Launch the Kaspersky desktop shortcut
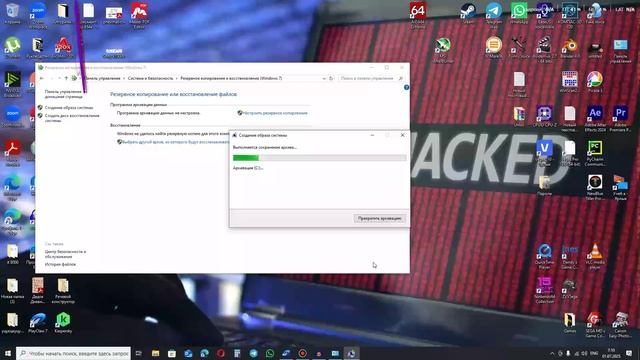640x360 pixels. tap(63, 322)
